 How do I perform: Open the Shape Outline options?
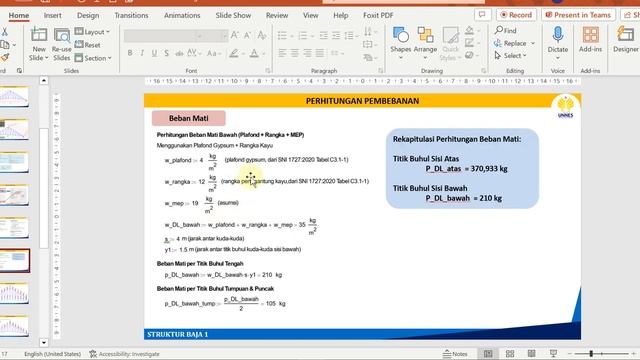[471, 43]
